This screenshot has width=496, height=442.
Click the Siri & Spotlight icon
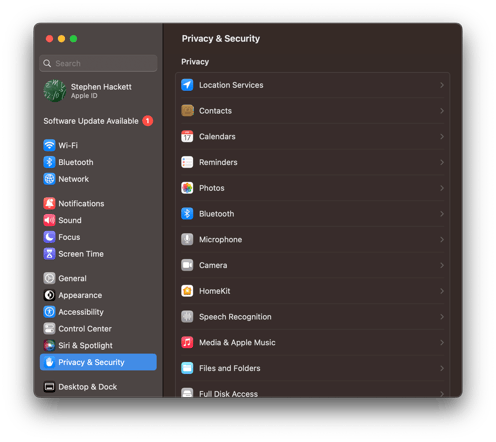(49, 345)
